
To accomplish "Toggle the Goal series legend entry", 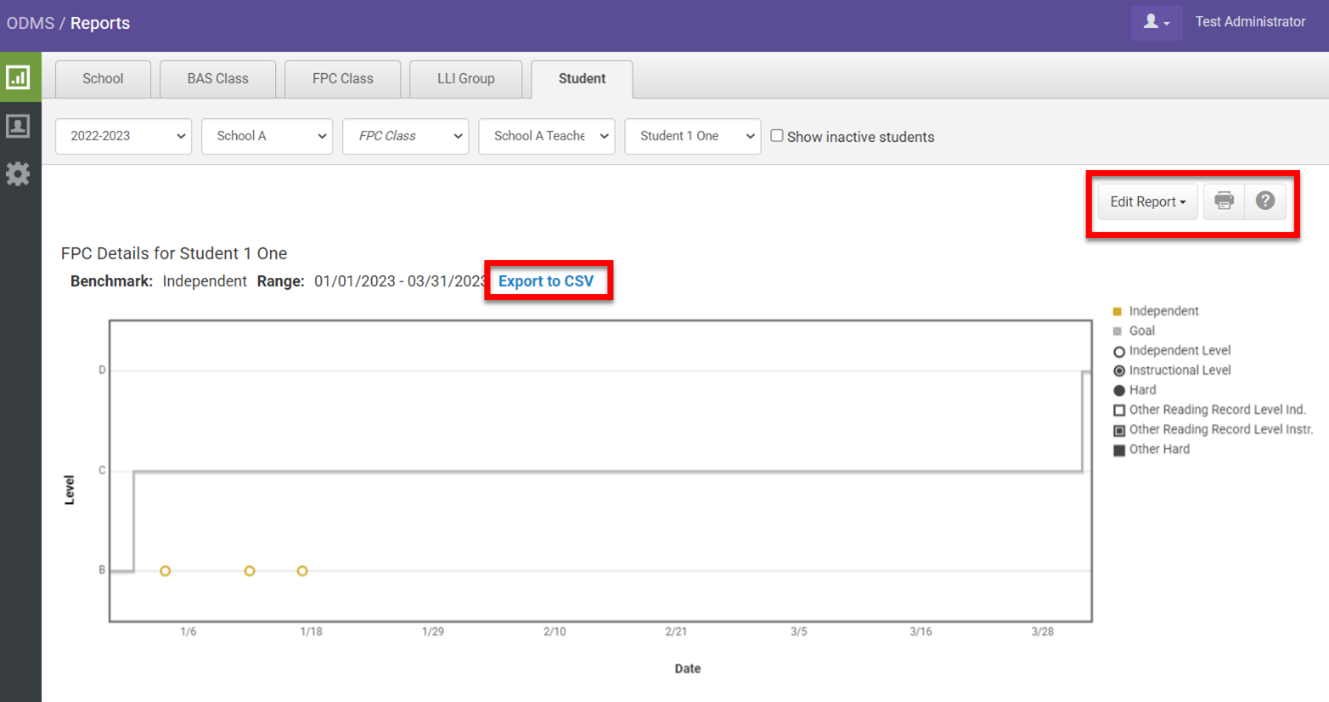I will click(1141, 331).
